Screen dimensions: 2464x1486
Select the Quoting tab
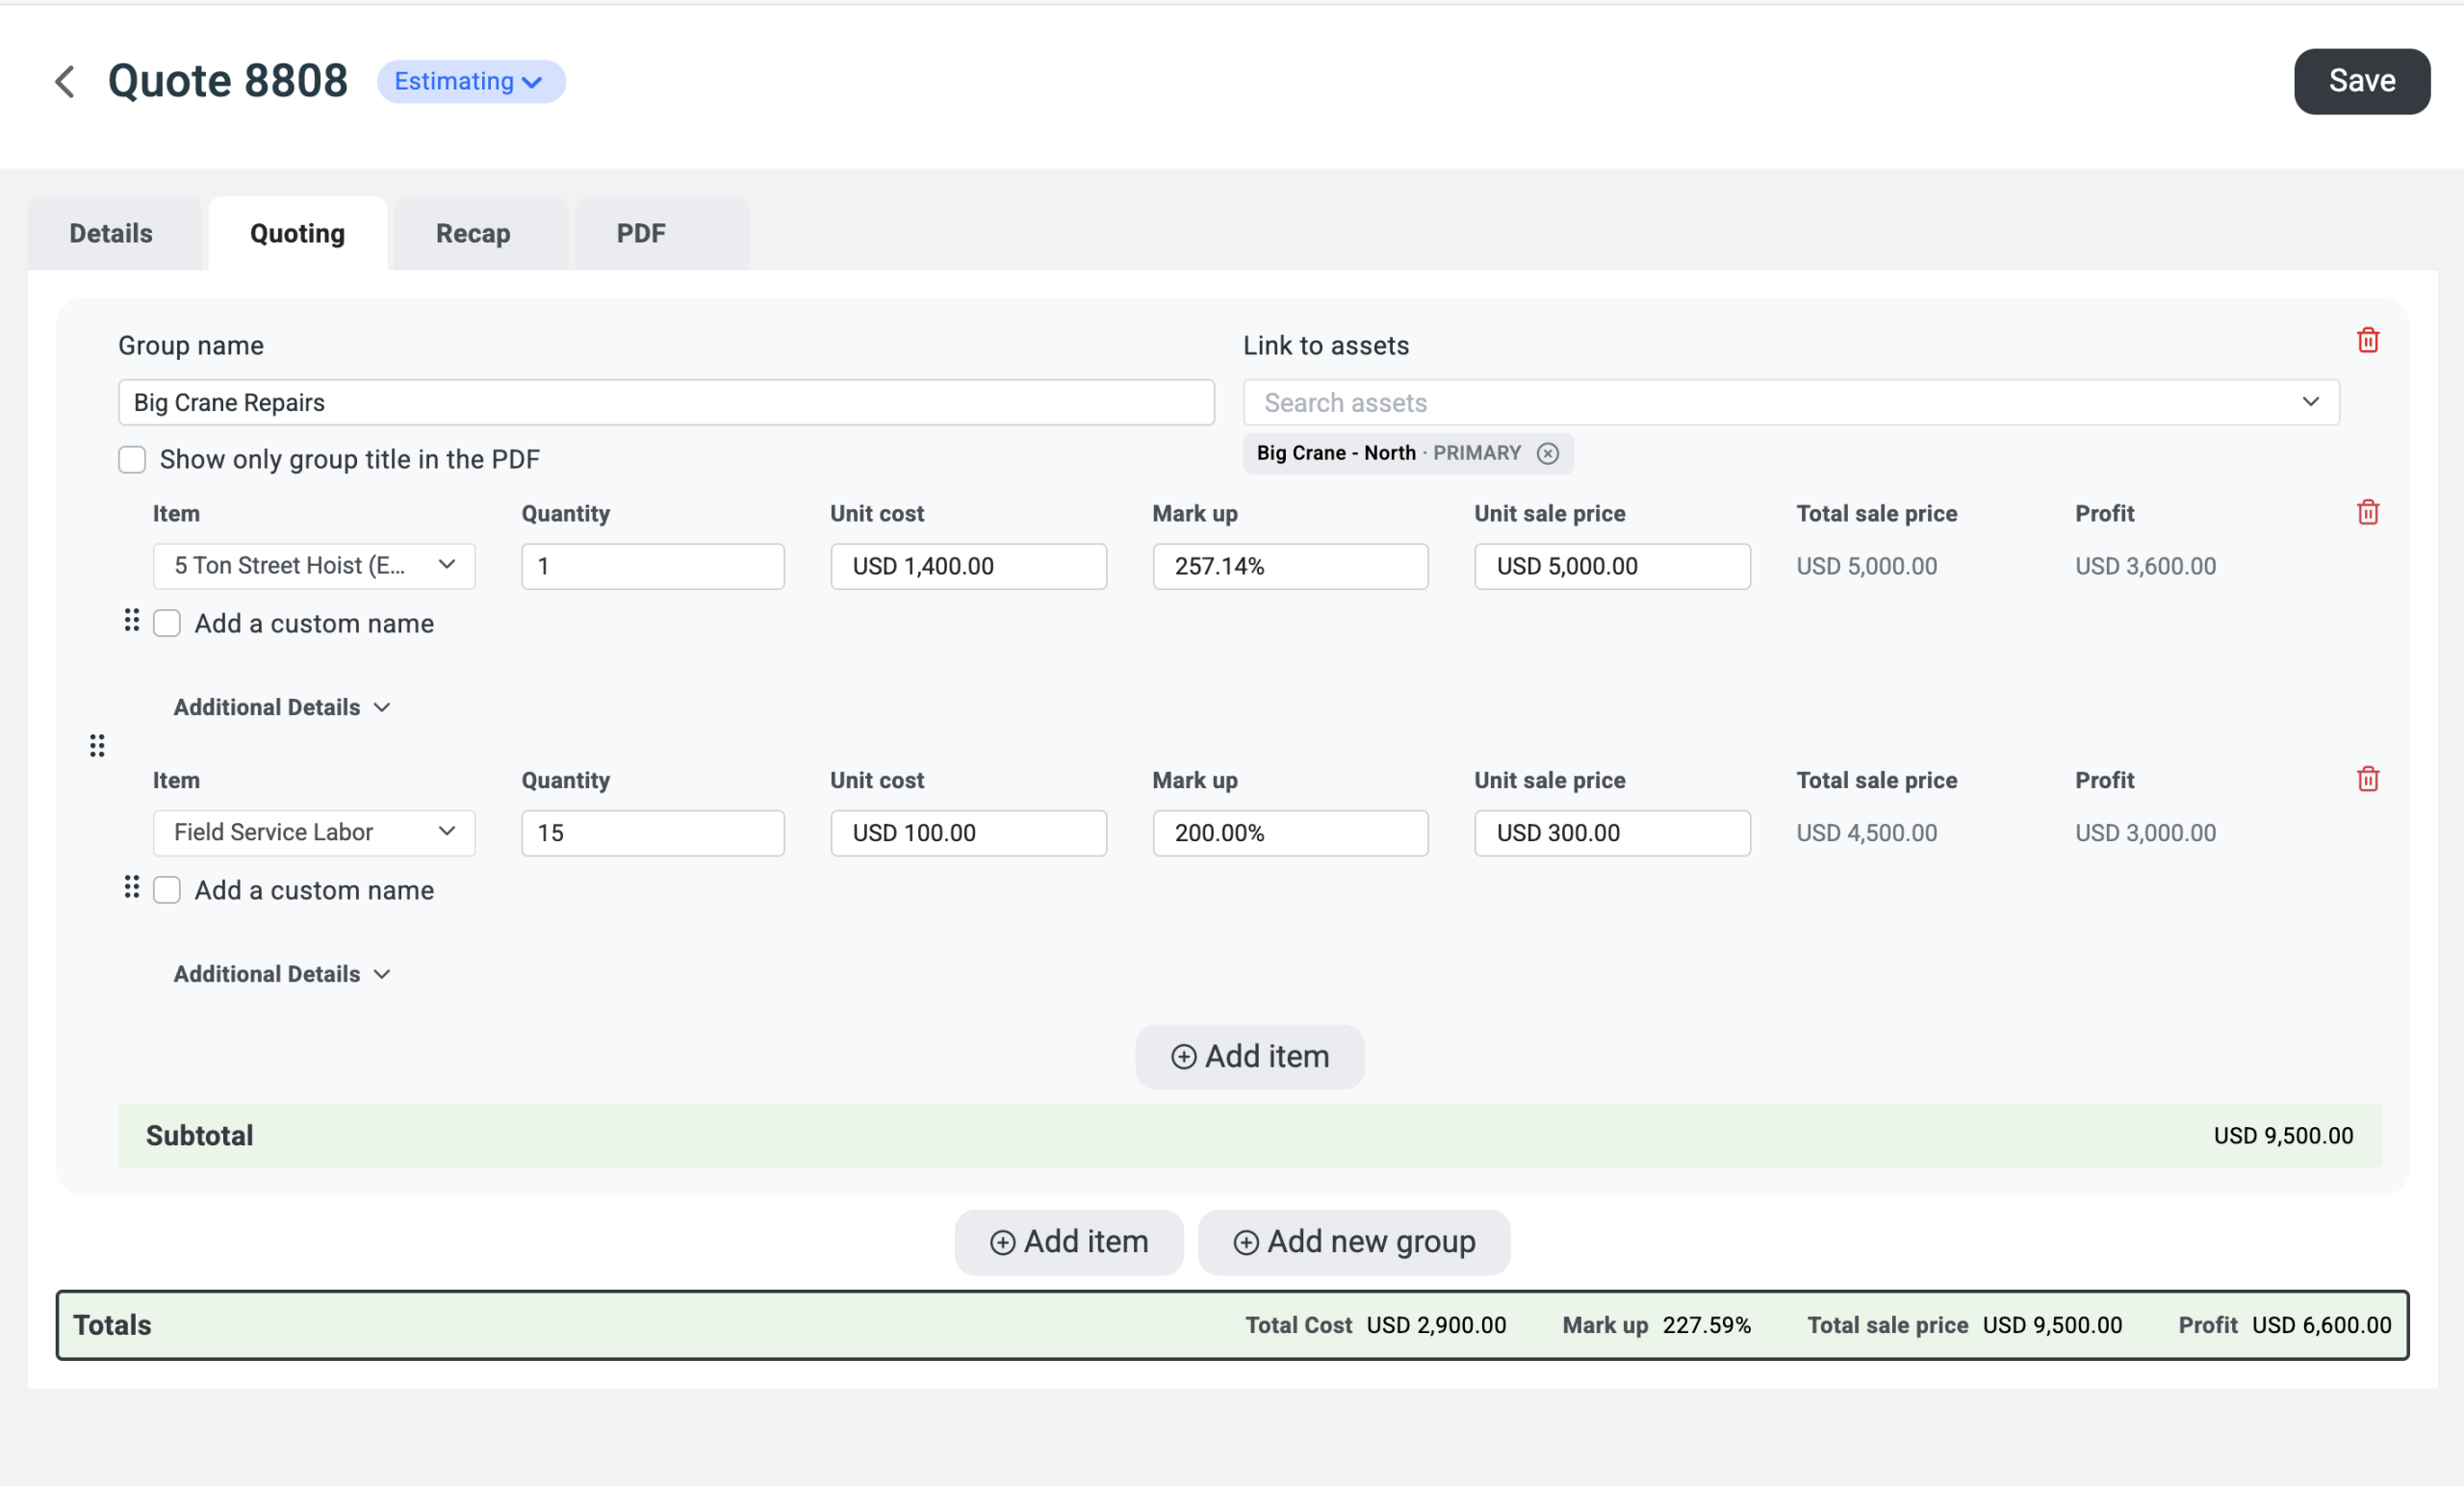point(297,233)
